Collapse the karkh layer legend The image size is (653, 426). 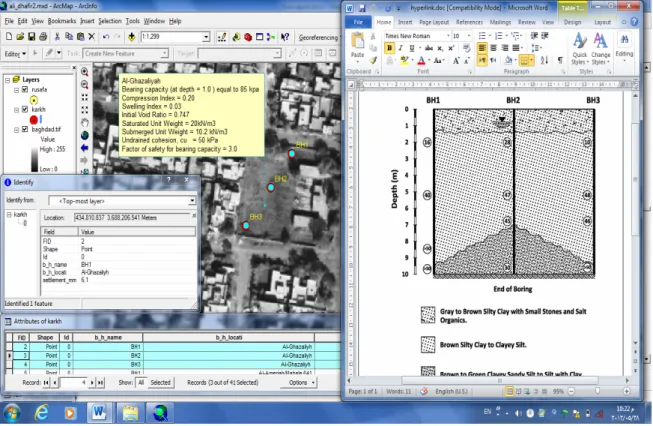coord(17,110)
